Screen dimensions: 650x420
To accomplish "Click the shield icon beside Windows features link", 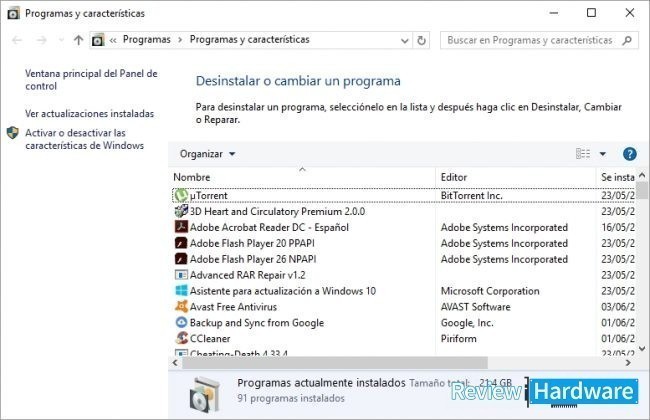I will [13, 133].
